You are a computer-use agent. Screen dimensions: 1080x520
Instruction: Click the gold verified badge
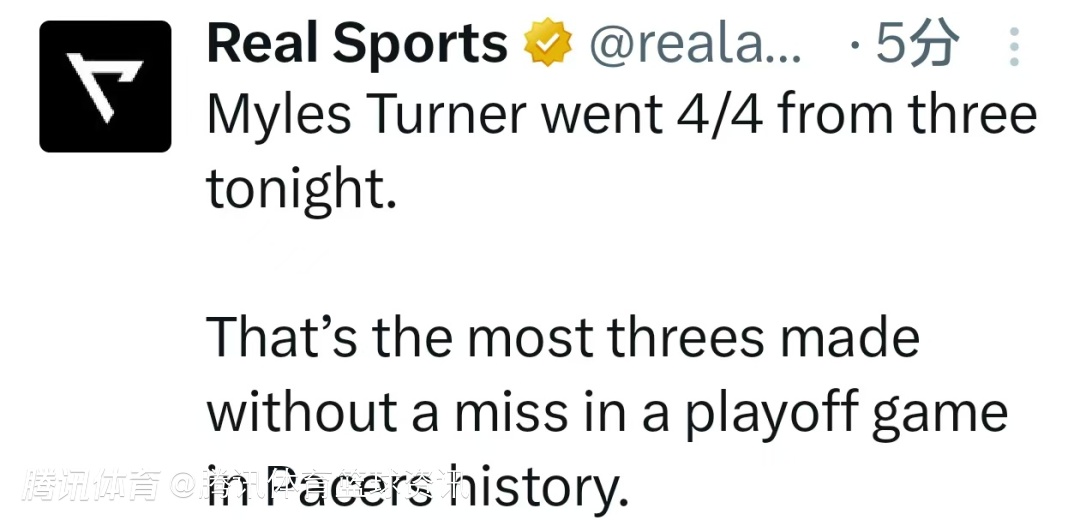[548, 43]
